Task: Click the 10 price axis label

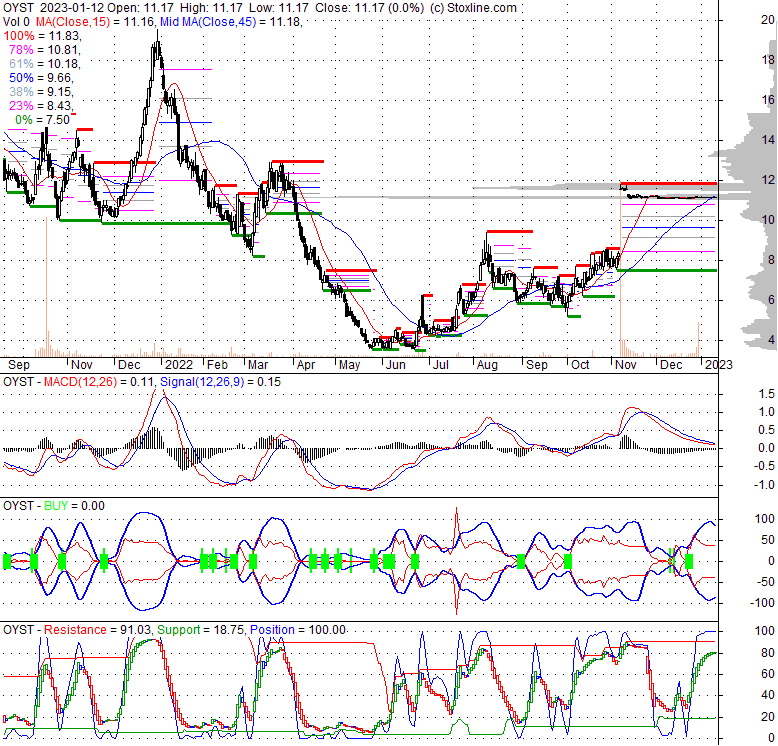Action: pos(768,220)
